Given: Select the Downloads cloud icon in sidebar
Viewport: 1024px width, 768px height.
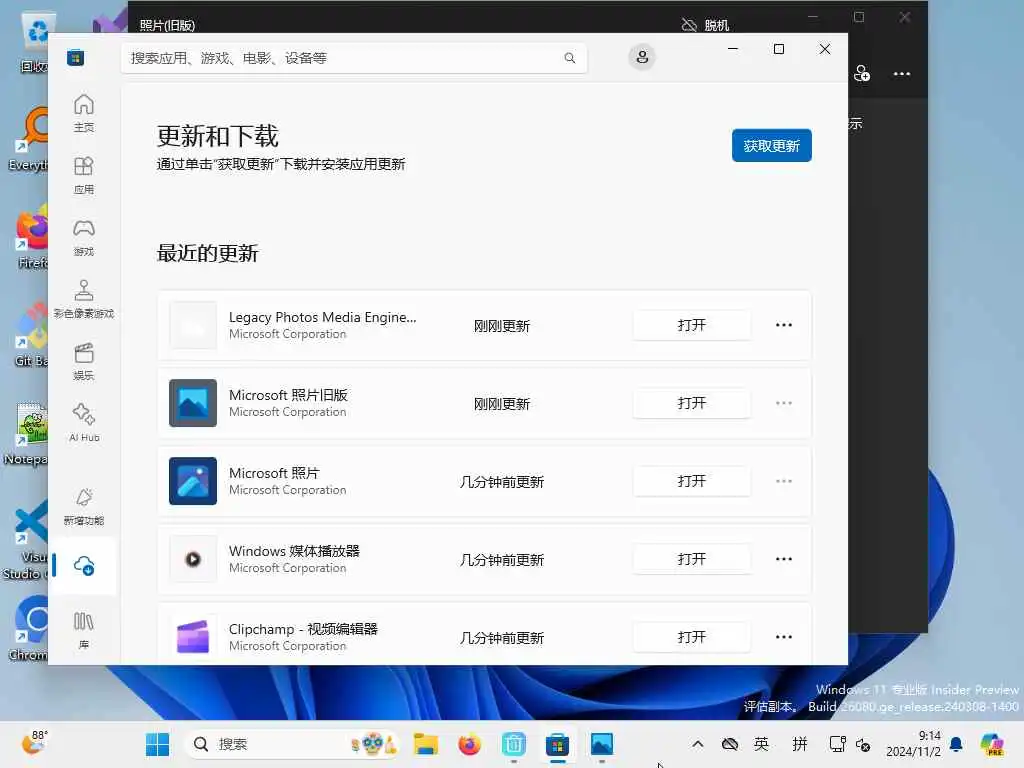Looking at the screenshot, I should click(84, 566).
